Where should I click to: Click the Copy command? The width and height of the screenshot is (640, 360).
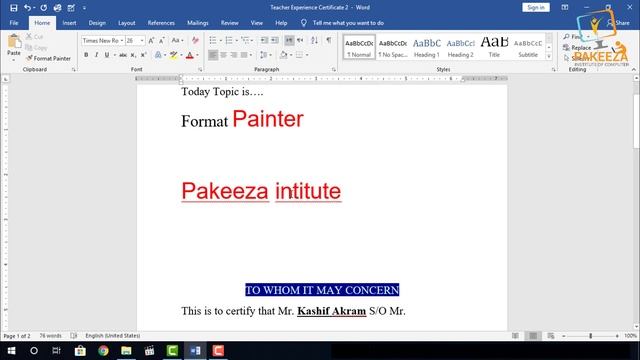coord(36,48)
